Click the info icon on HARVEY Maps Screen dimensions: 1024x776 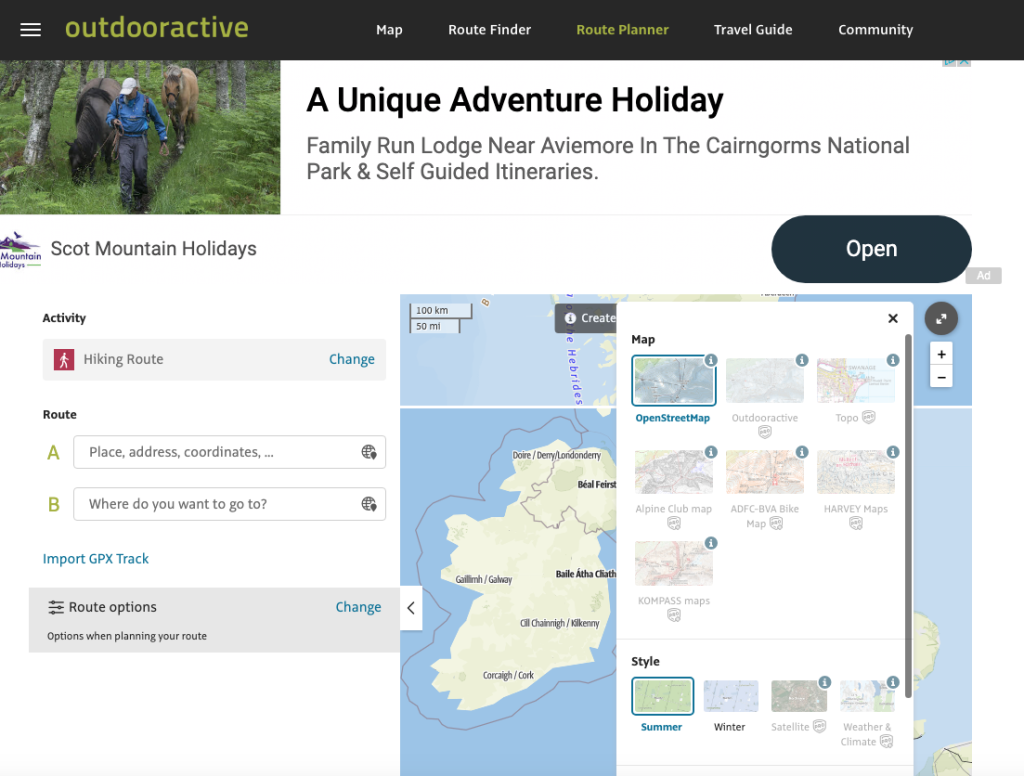[893, 452]
